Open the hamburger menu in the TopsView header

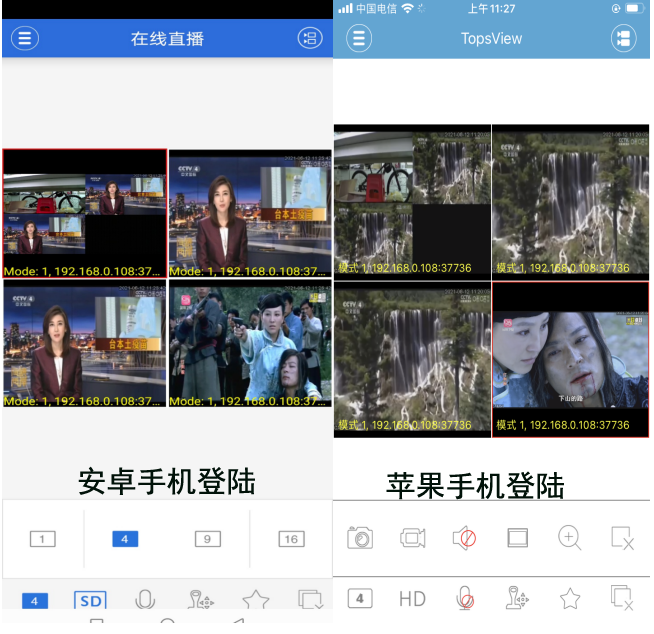click(x=359, y=39)
